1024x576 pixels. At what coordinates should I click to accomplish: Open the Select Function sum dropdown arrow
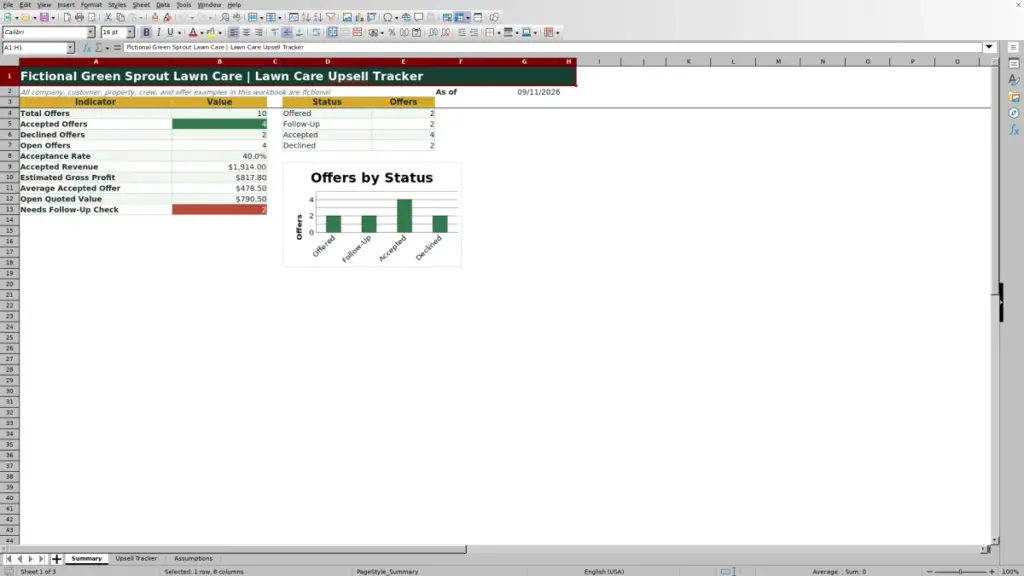pos(108,48)
